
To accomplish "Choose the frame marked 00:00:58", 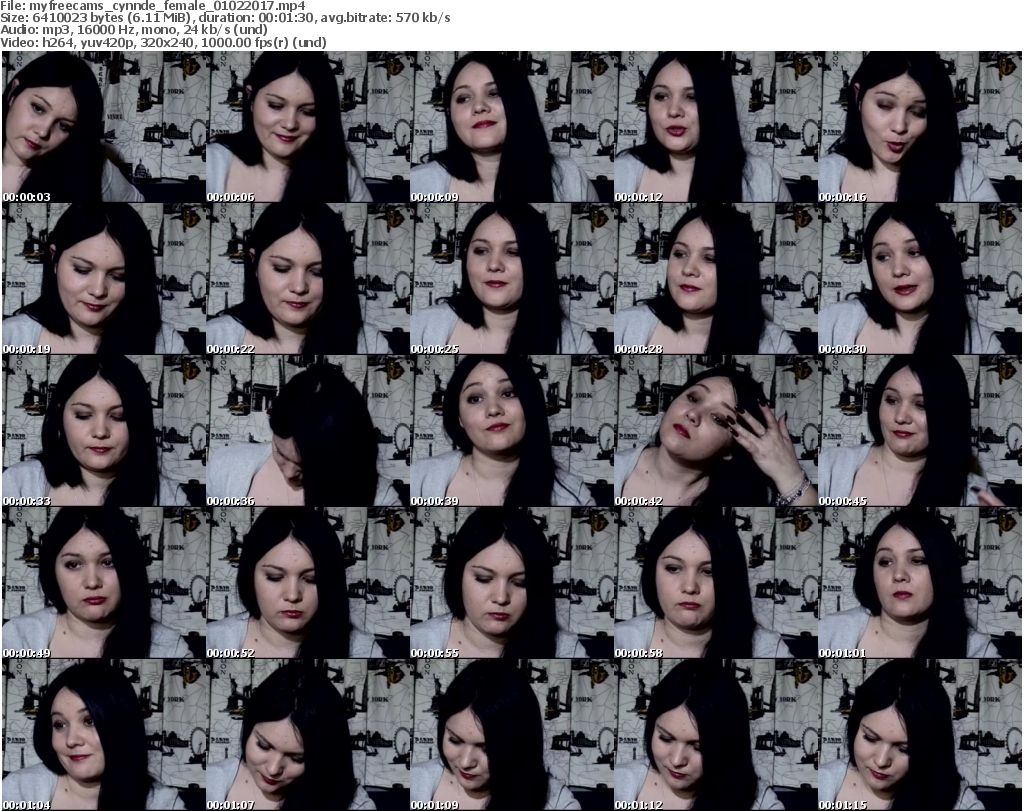I will 716,583.
